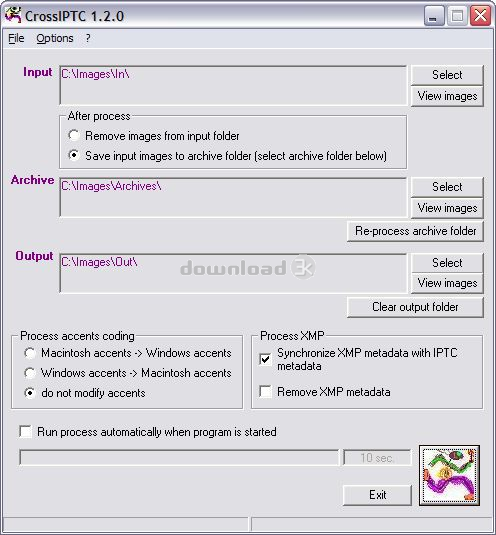Click the Output folder path field
Viewport: 496px width, 535px height.
coord(233,273)
